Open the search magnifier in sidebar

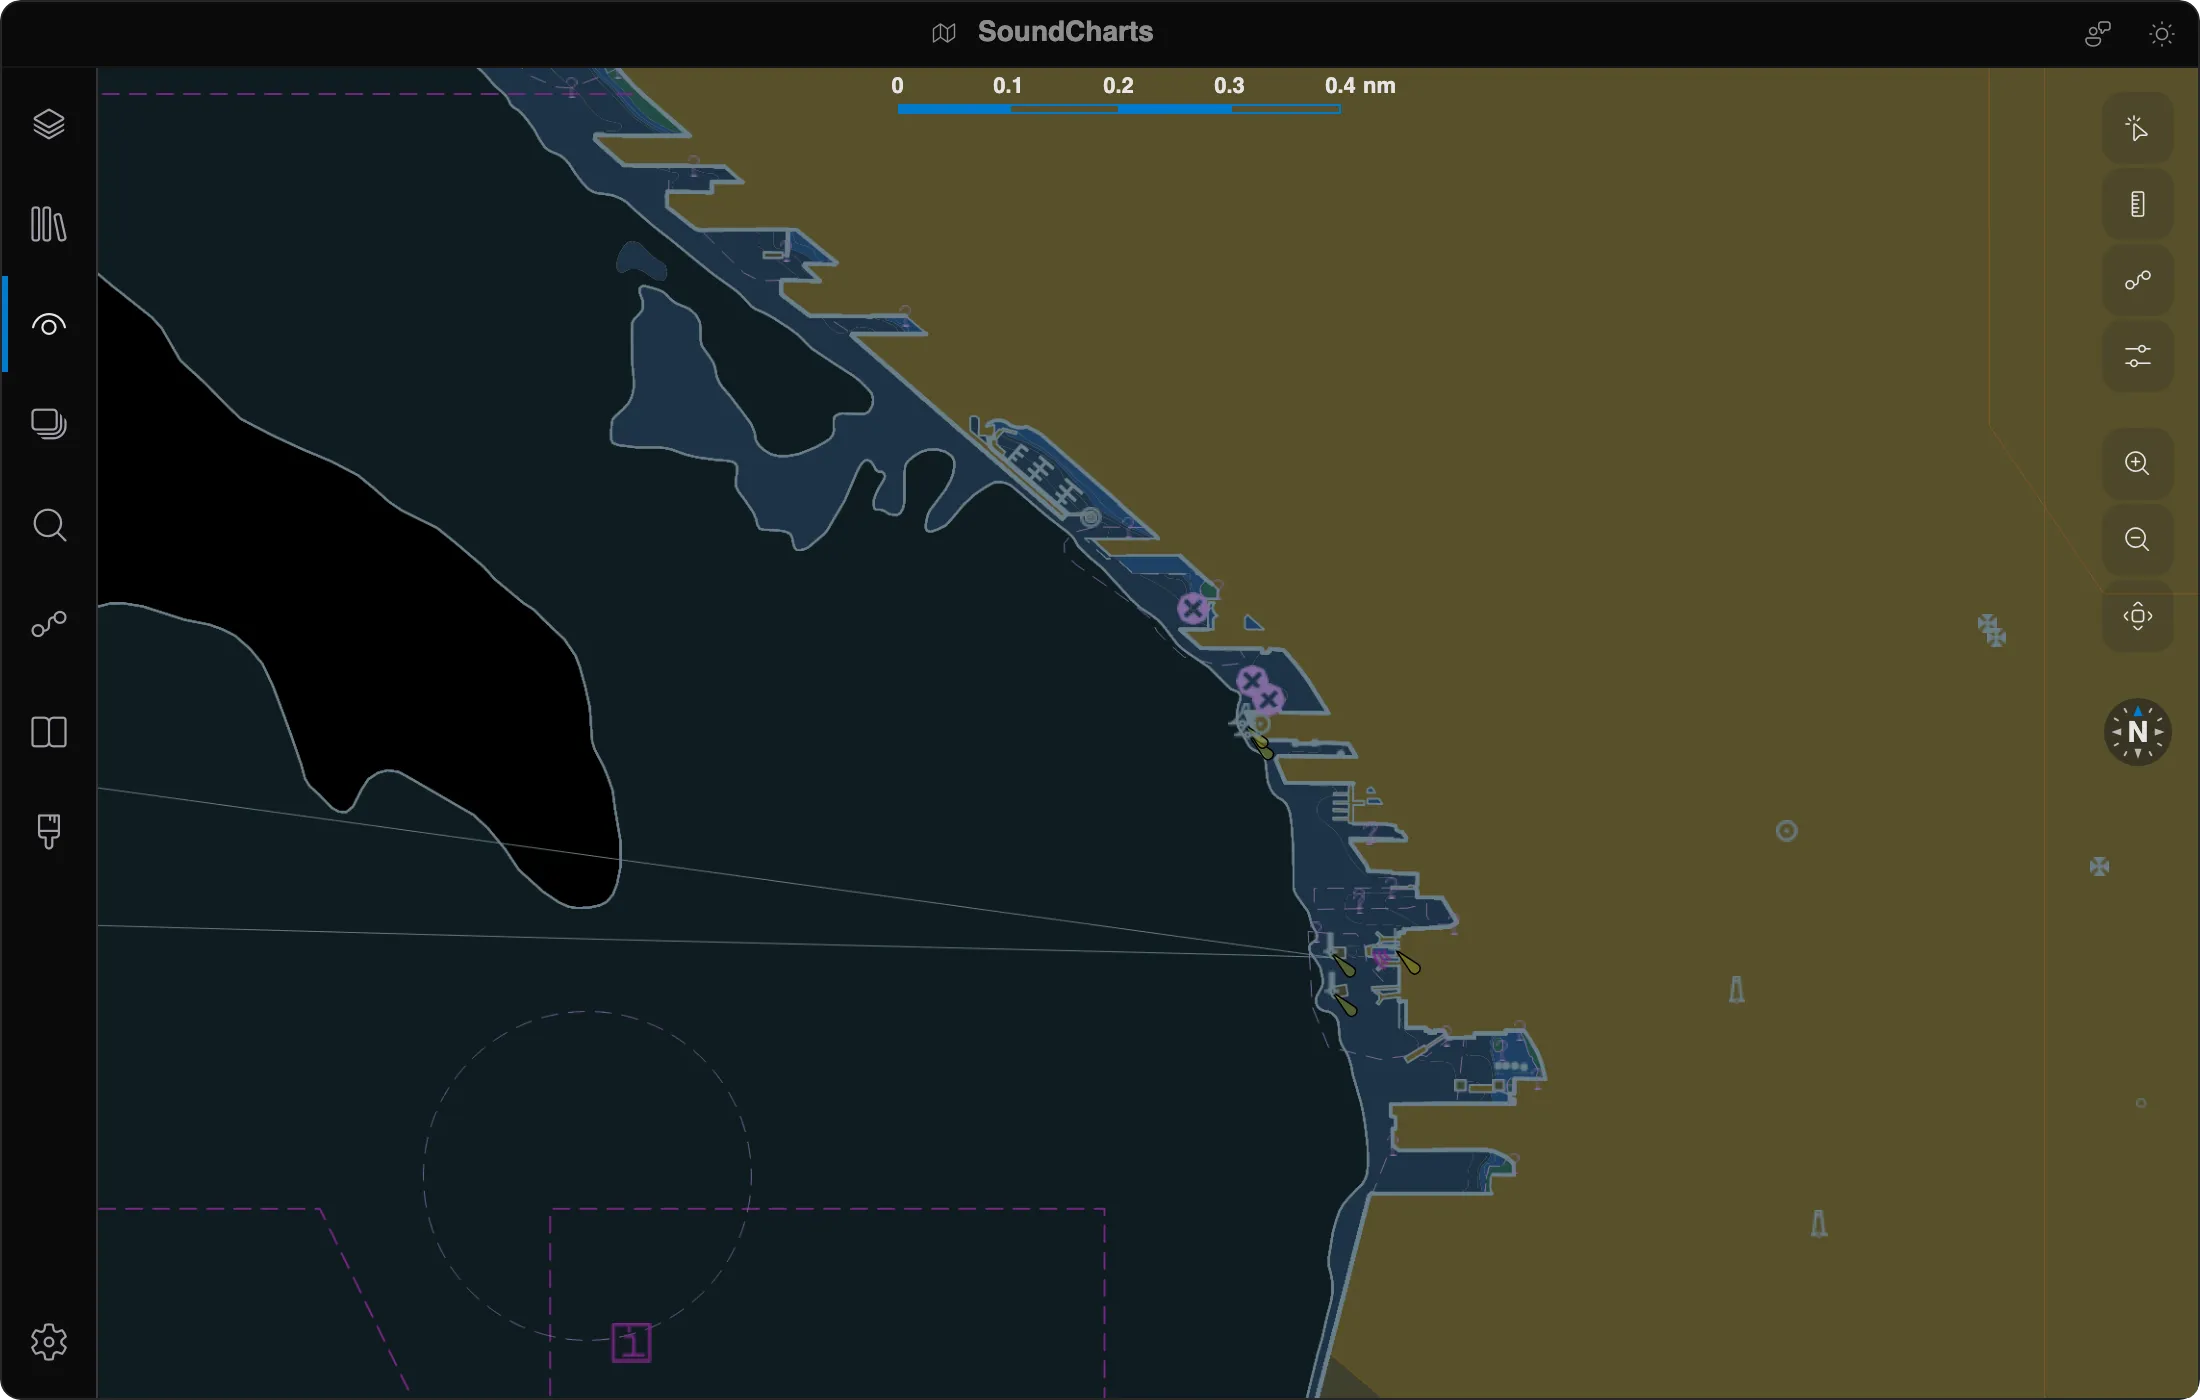pyautogui.click(x=48, y=525)
